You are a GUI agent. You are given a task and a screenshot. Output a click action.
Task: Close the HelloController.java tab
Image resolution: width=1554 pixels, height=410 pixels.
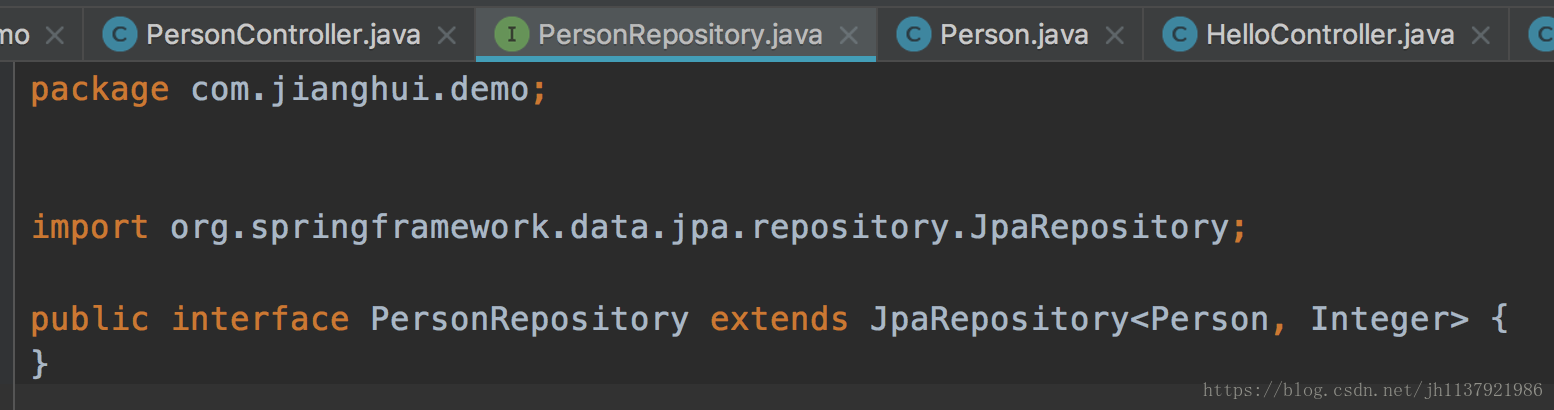pos(1481,36)
